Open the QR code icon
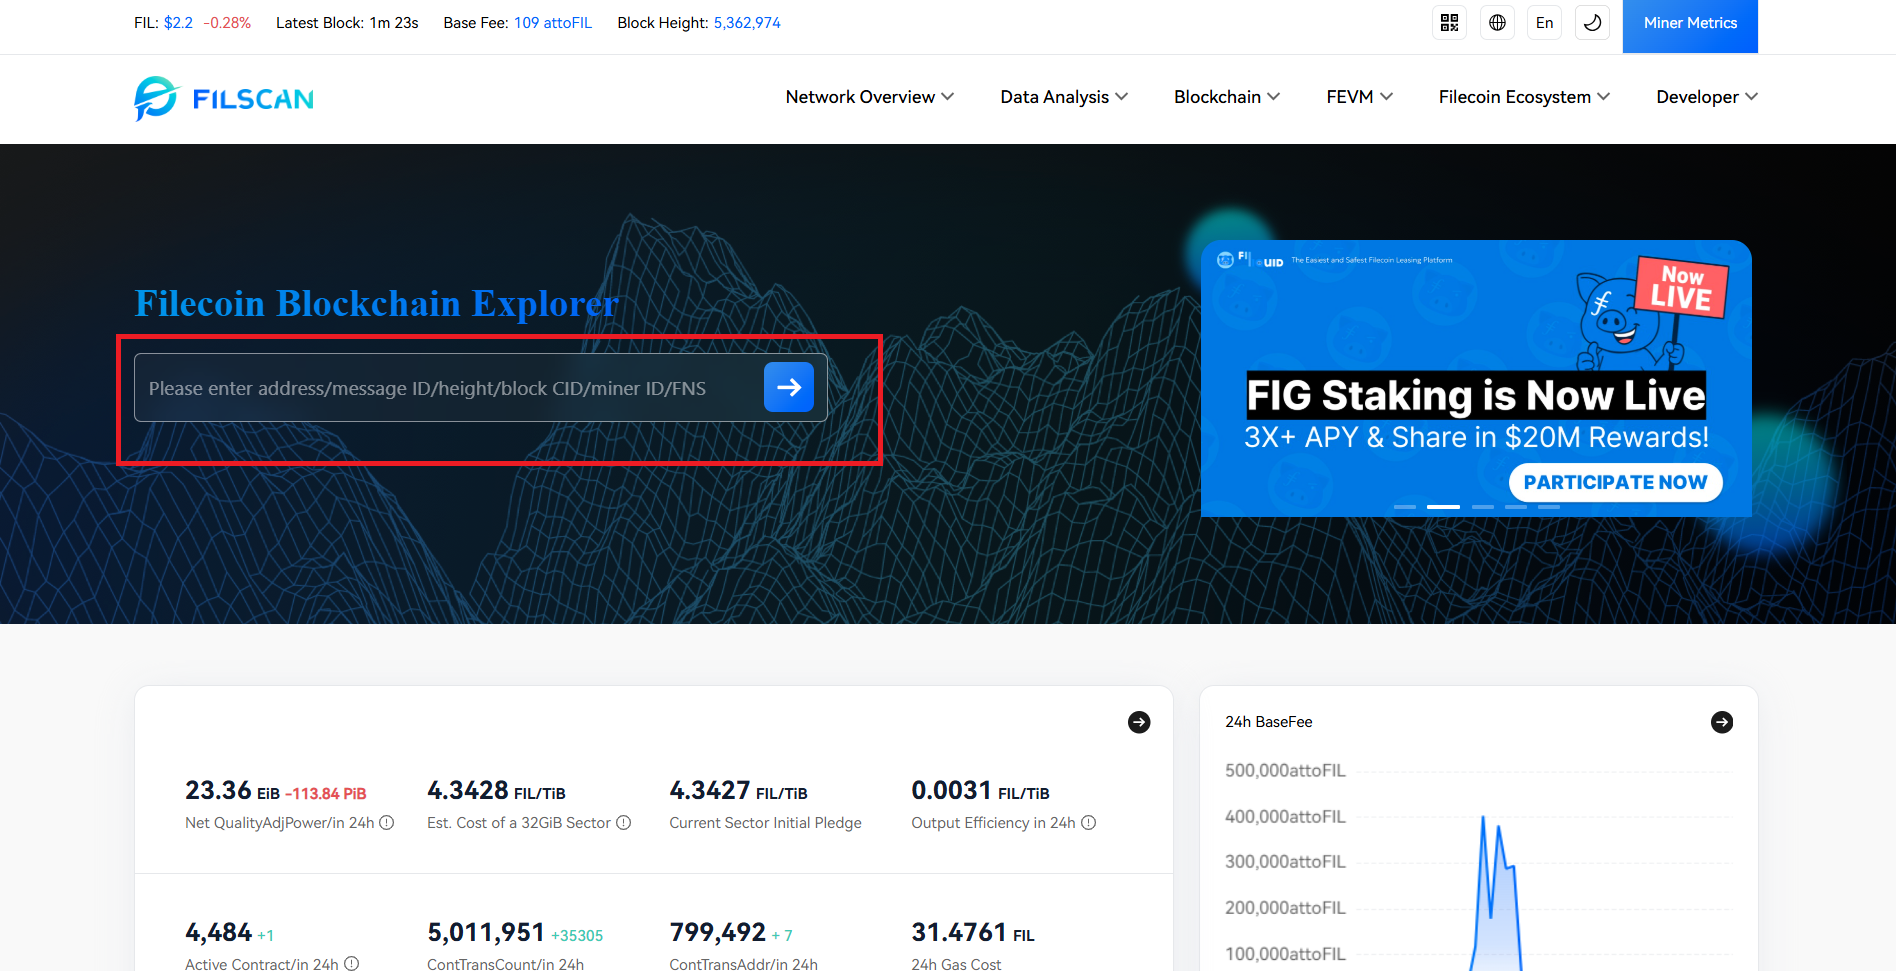Image resolution: width=1896 pixels, height=971 pixels. click(x=1449, y=23)
